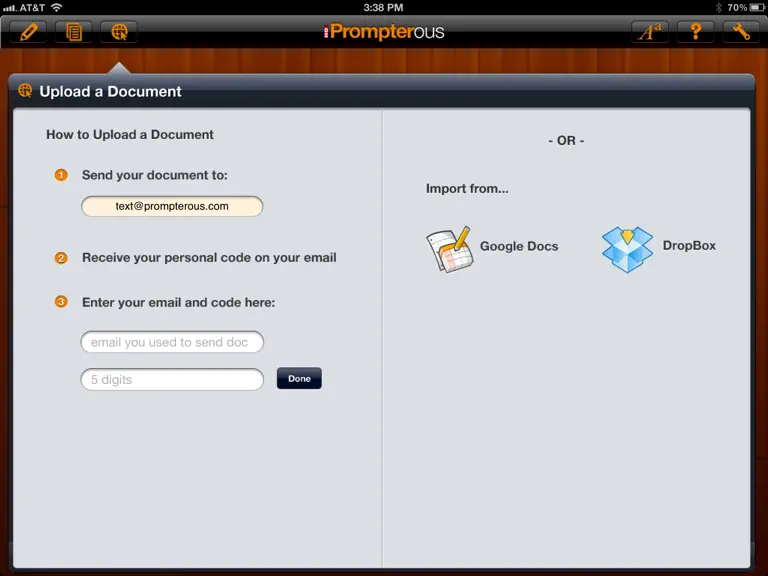Select the Google Docs import label
This screenshot has height=576, width=768.
pyautogui.click(x=519, y=246)
